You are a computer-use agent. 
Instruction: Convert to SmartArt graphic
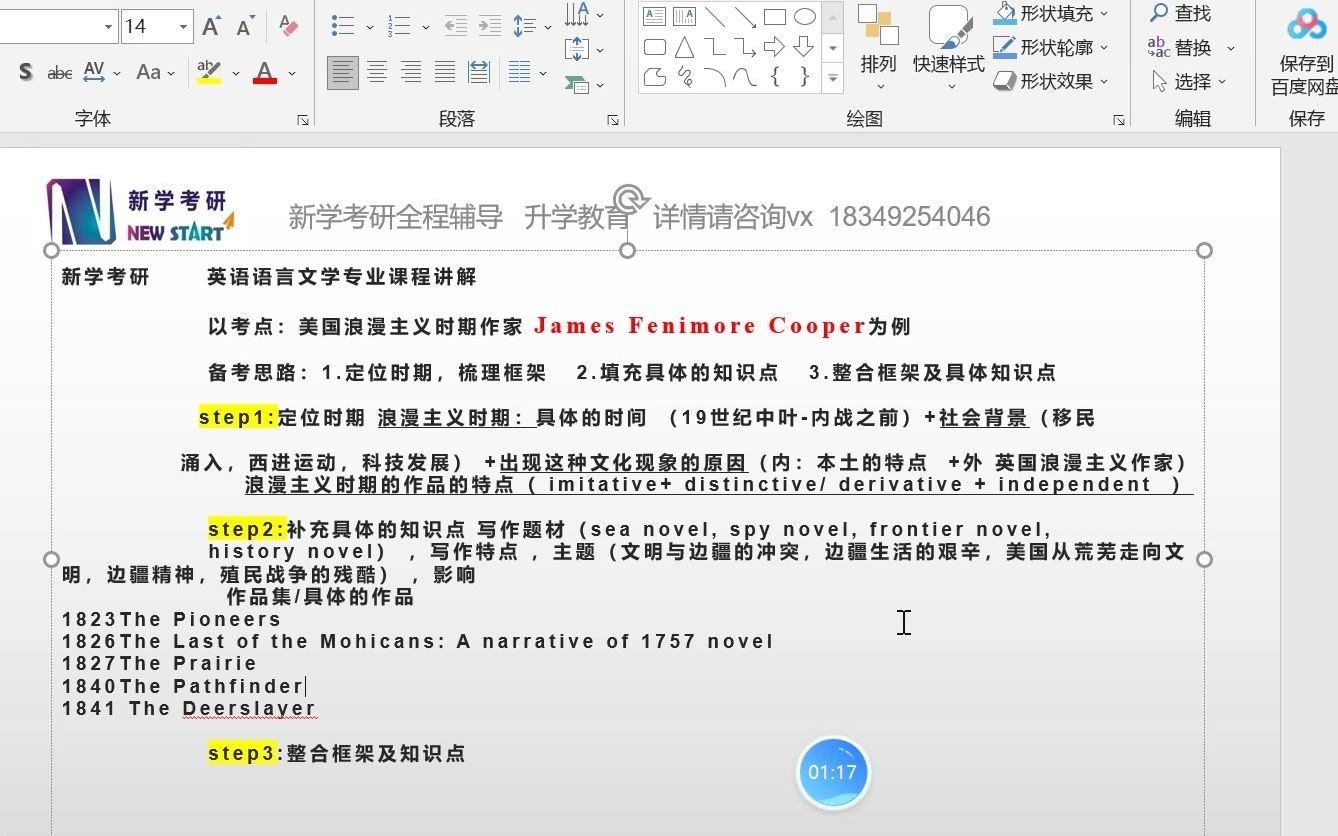(584, 84)
